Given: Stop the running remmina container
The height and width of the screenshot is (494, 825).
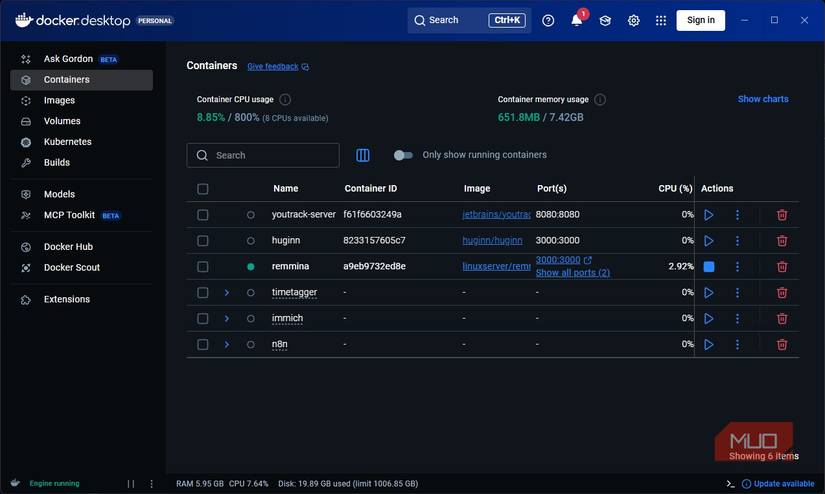Looking at the screenshot, I should (x=709, y=267).
